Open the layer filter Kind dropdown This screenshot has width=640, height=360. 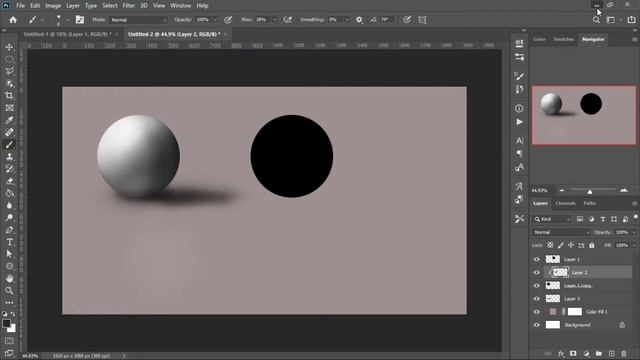point(552,219)
